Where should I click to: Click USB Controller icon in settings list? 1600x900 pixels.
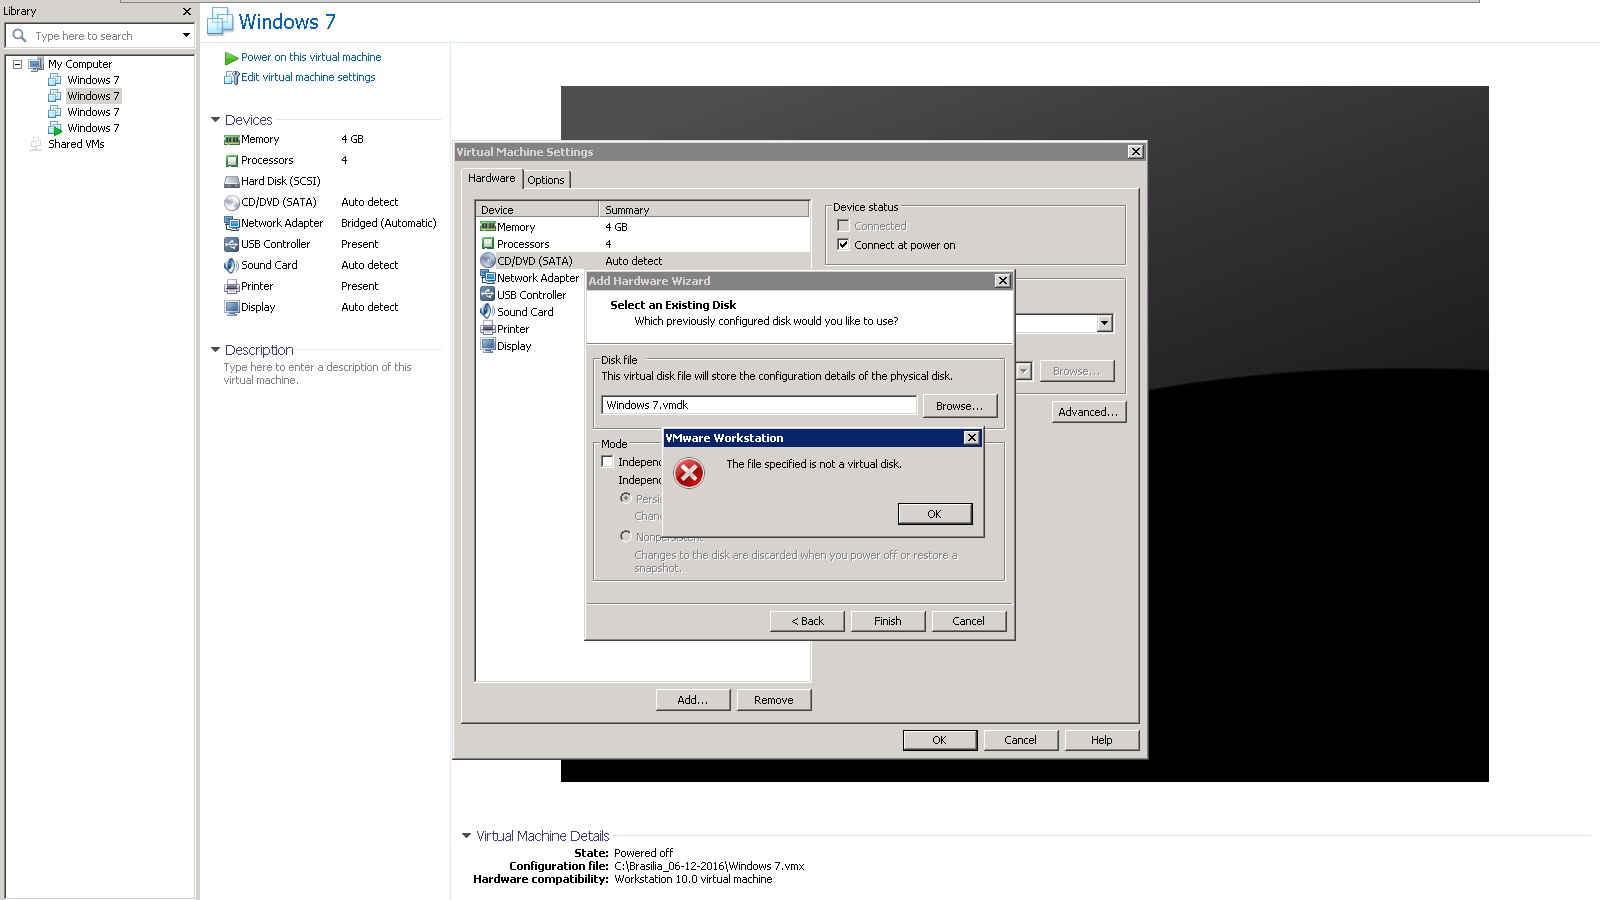(488, 295)
